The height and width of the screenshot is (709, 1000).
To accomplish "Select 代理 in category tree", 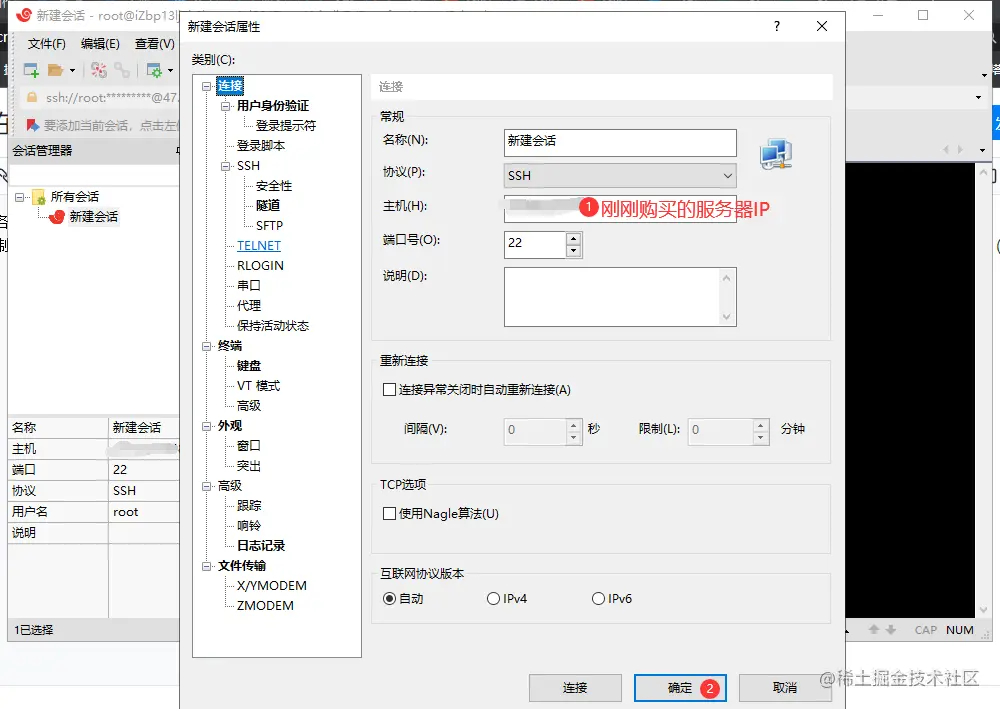I will point(249,305).
